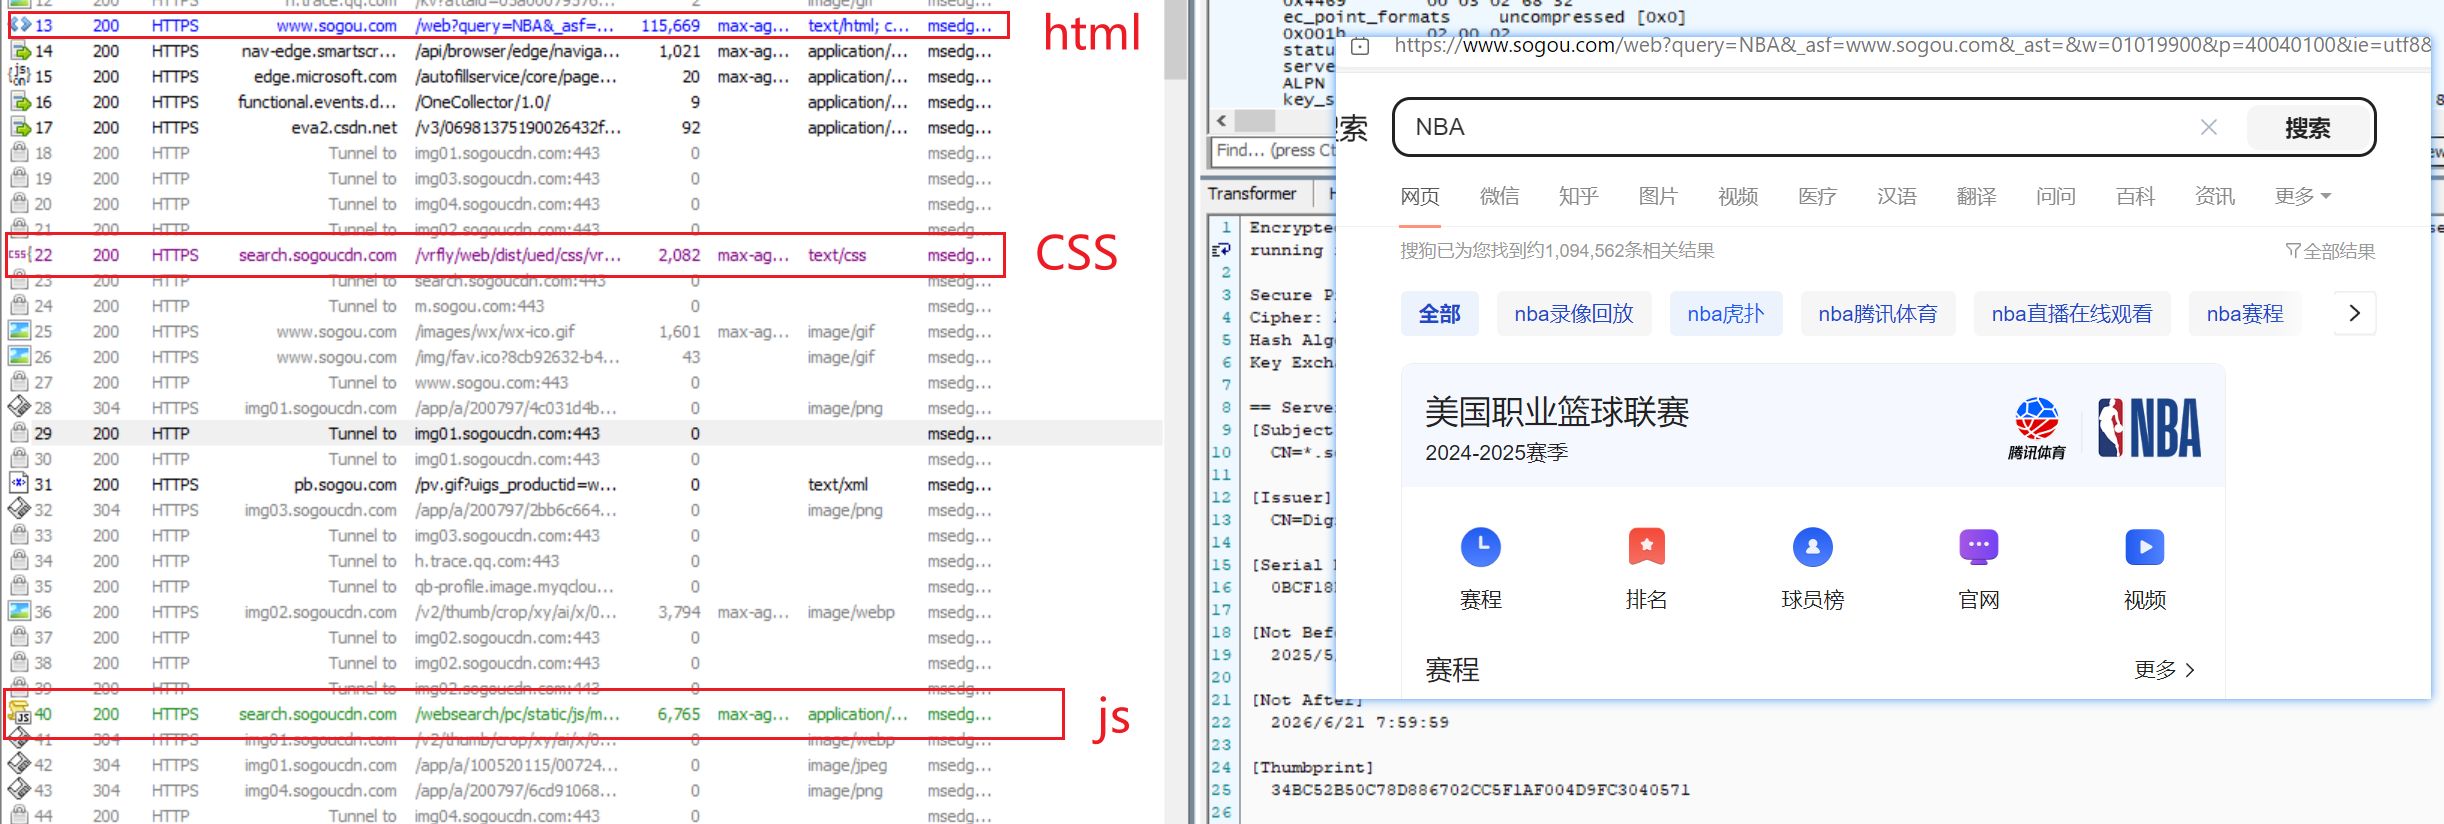
Task: Click body size 115,669 cell
Action: coord(670,25)
